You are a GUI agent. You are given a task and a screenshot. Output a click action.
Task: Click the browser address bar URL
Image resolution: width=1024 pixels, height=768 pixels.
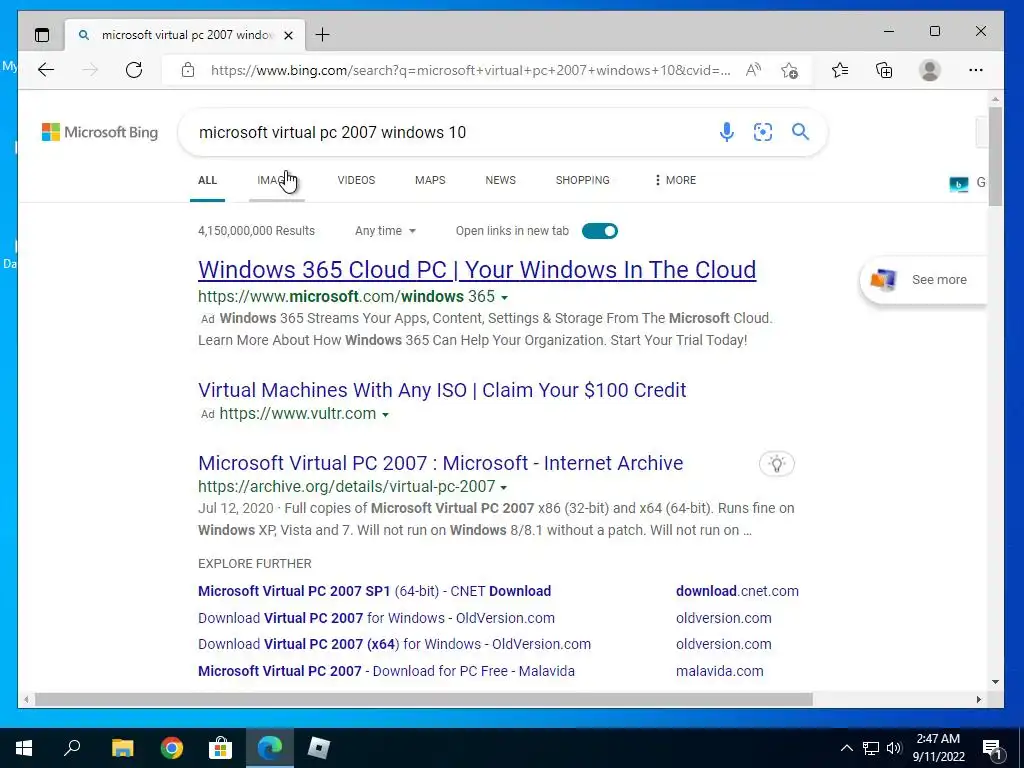pyautogui.click(x=470, y=70)
